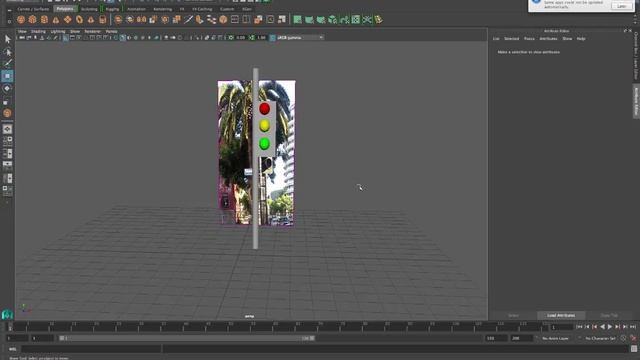Activate the highlighted Move tool
This screenshot has width=640, height=360.
[x=7, y=76]
